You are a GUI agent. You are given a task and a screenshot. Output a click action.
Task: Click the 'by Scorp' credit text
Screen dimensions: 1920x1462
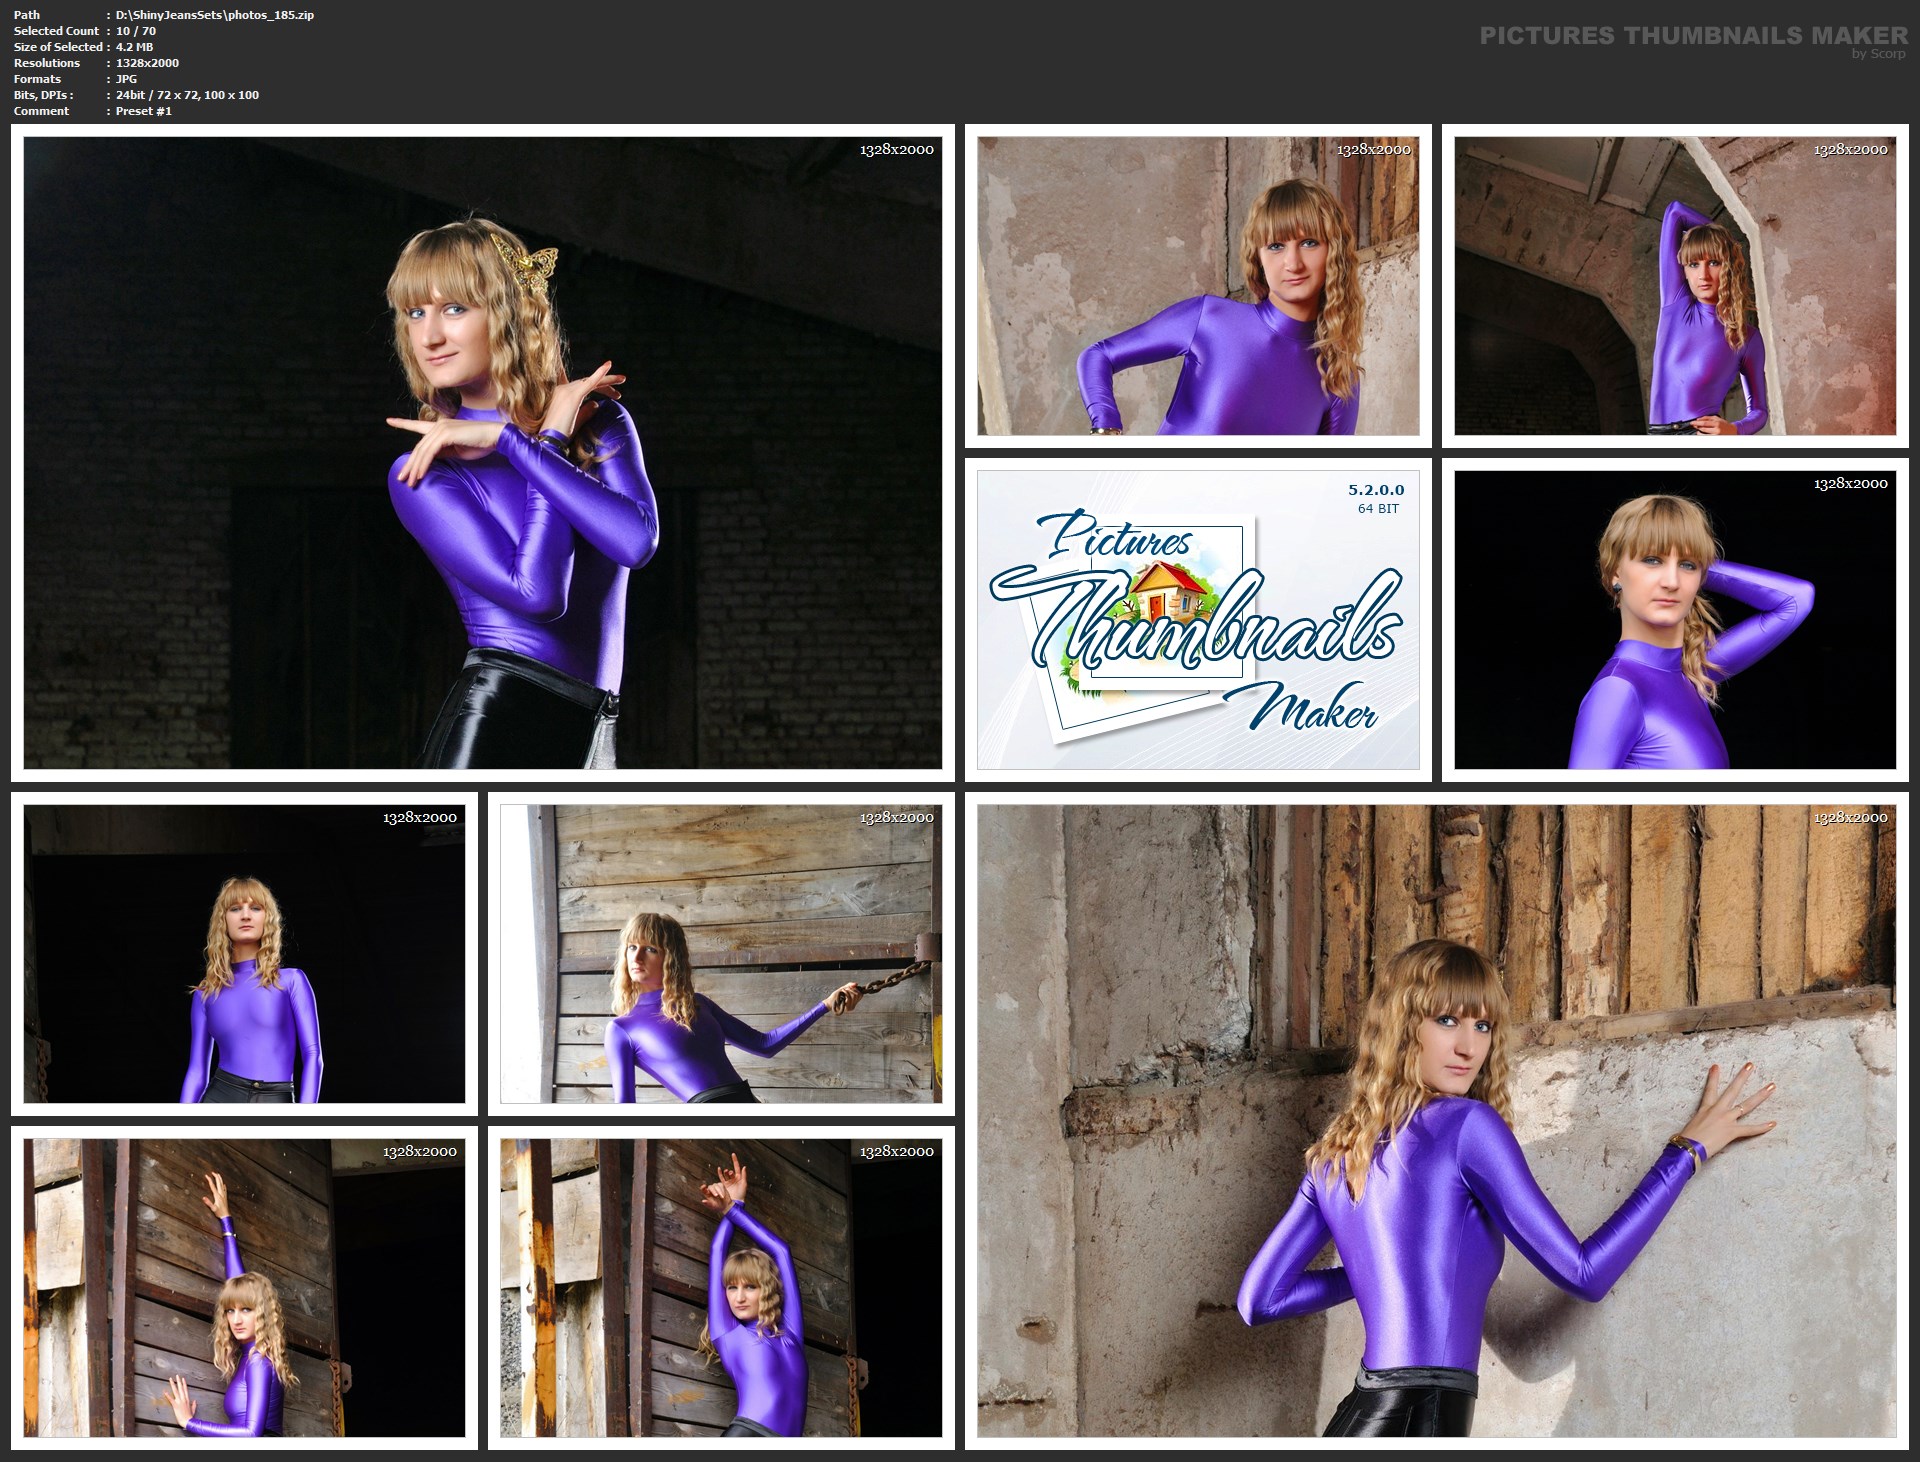tap(1879, 54)
